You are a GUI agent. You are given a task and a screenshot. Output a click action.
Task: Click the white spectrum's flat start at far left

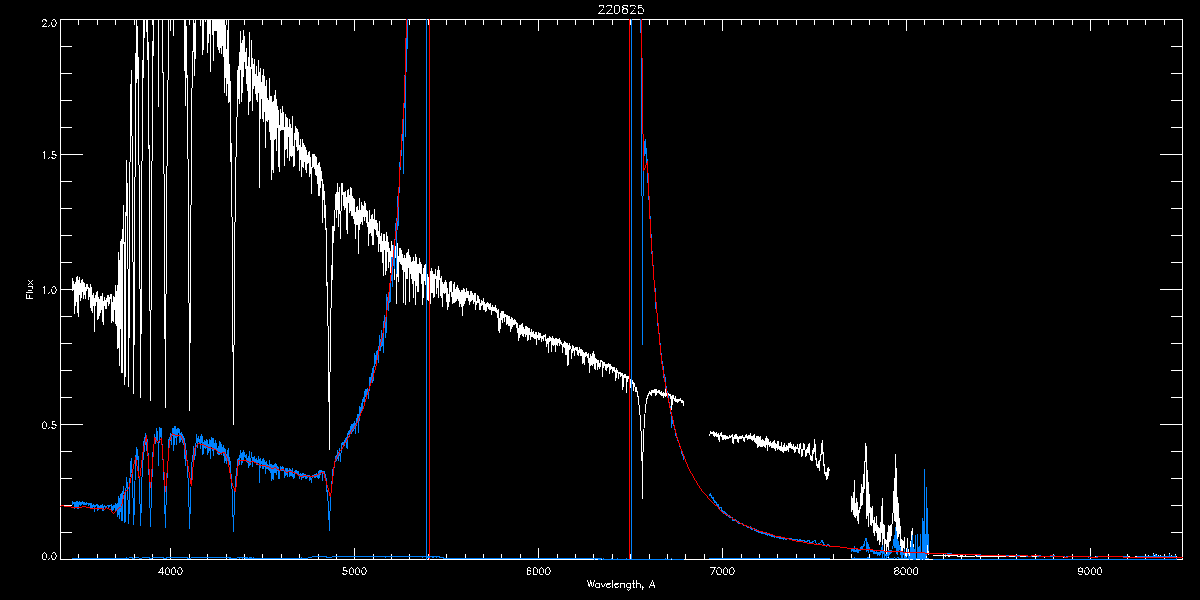click(85, 295)
